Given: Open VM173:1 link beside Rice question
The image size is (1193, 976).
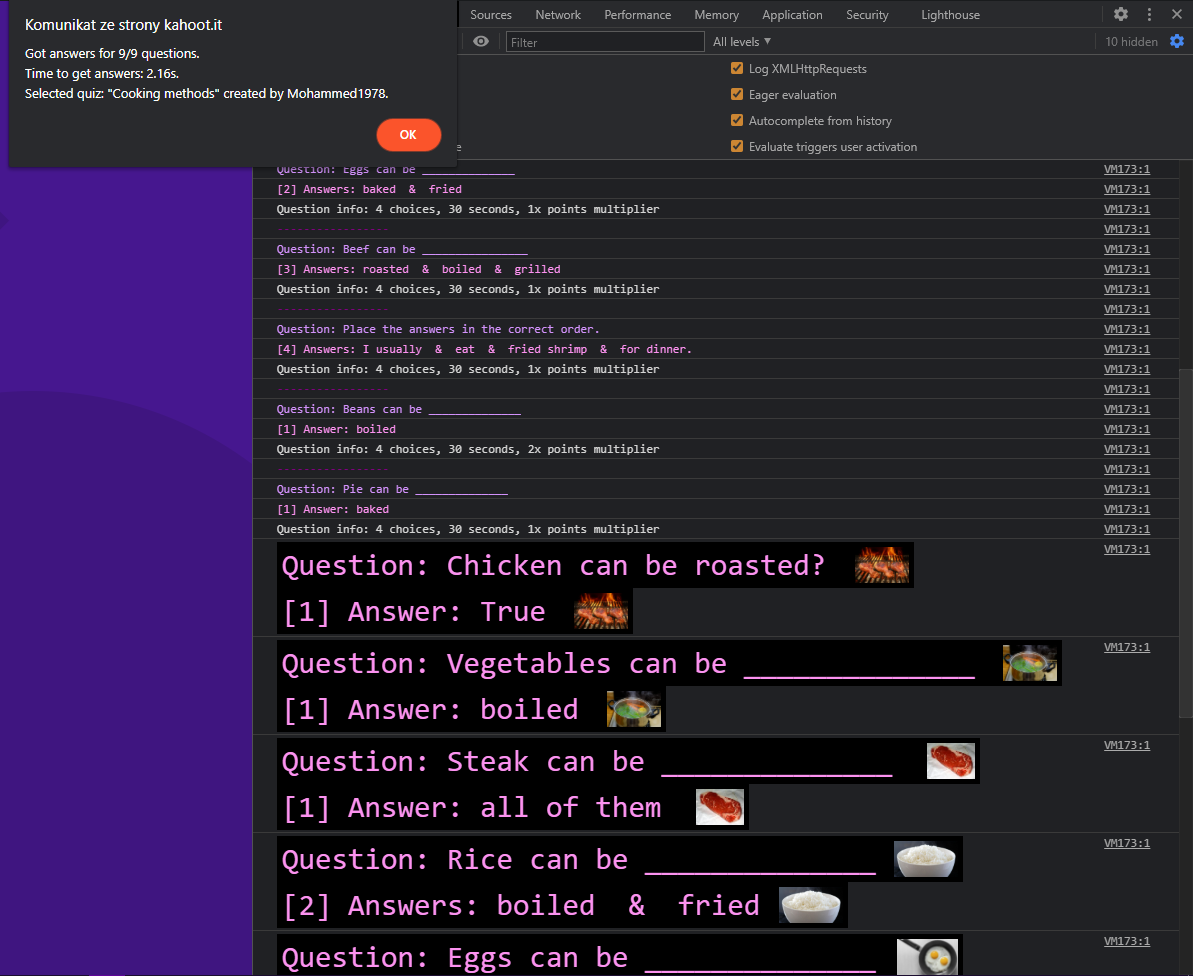Looking at the screenshot, I should point(1127,843).
